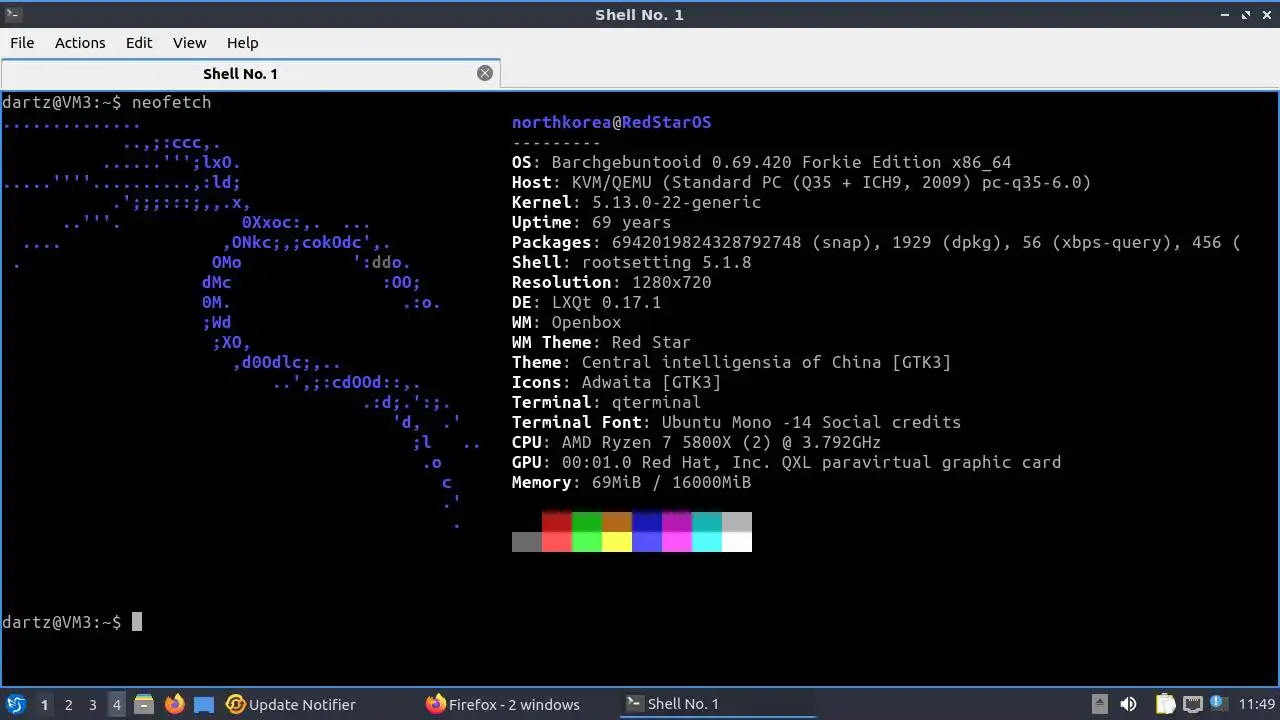Click the northkorea@RedStarOS heading
This screenshot has height=720, width=1280.
point(612,122)
